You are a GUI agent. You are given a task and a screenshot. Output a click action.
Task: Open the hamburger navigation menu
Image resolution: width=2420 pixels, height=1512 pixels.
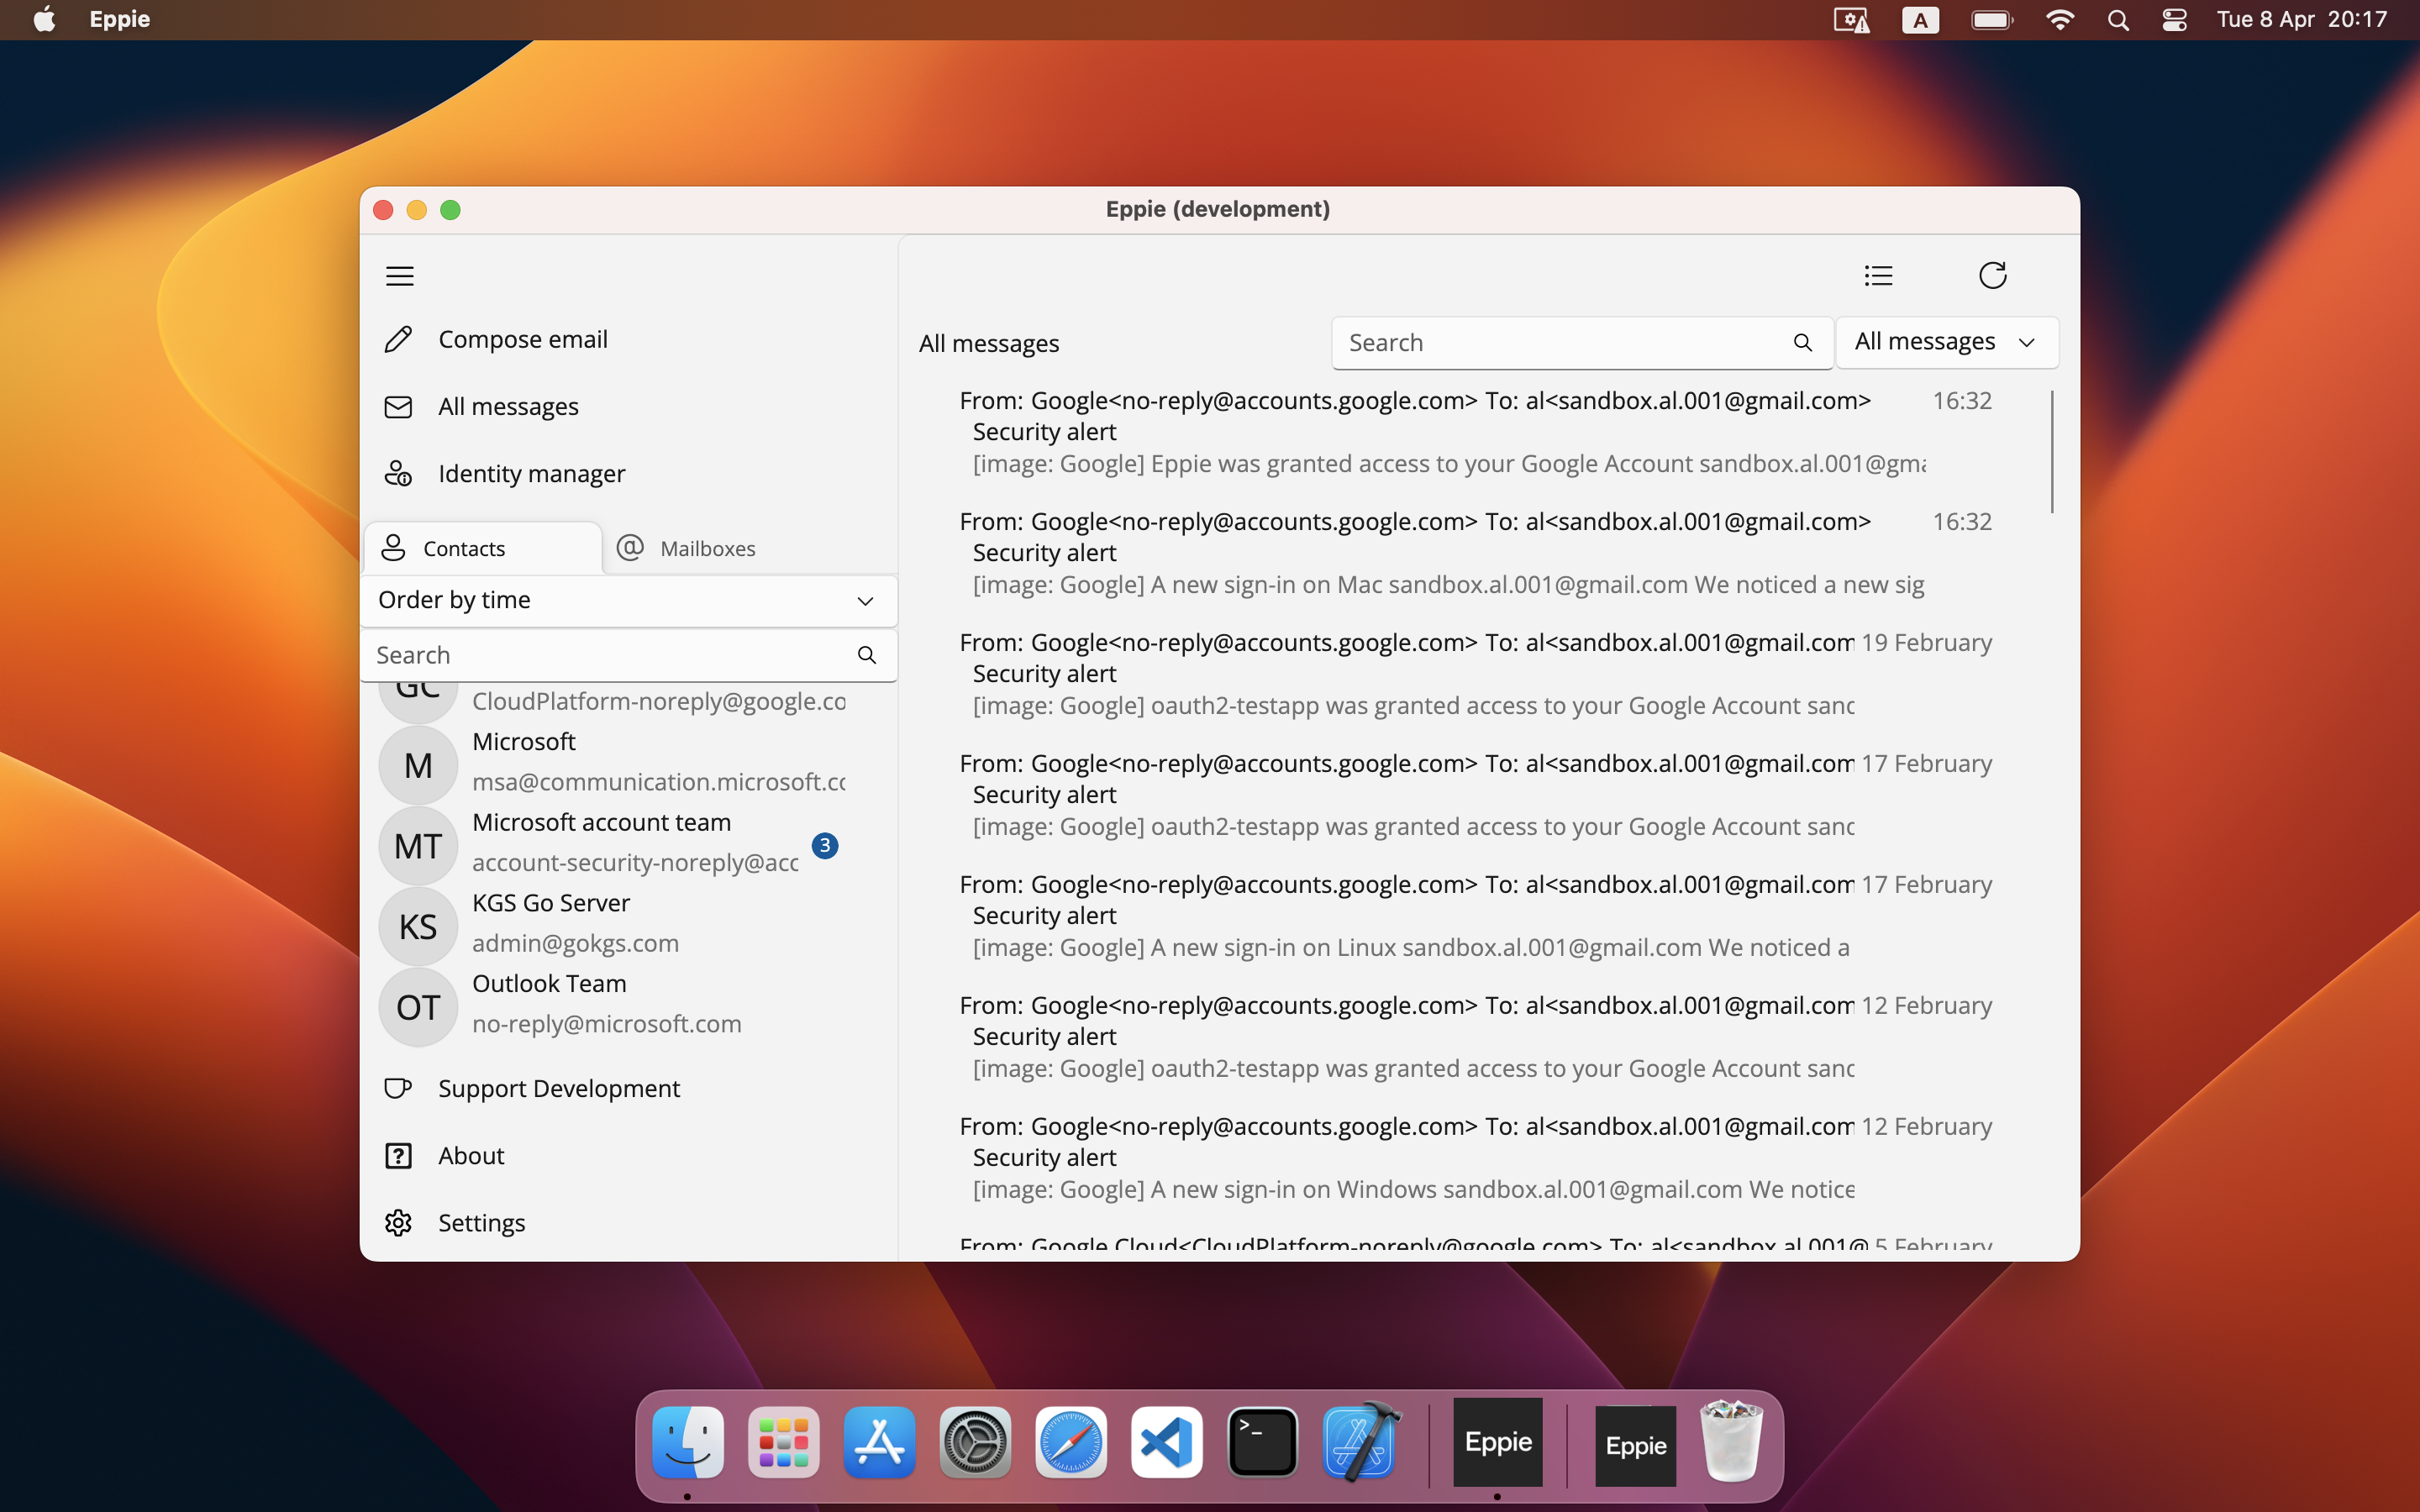coord(400,275)
